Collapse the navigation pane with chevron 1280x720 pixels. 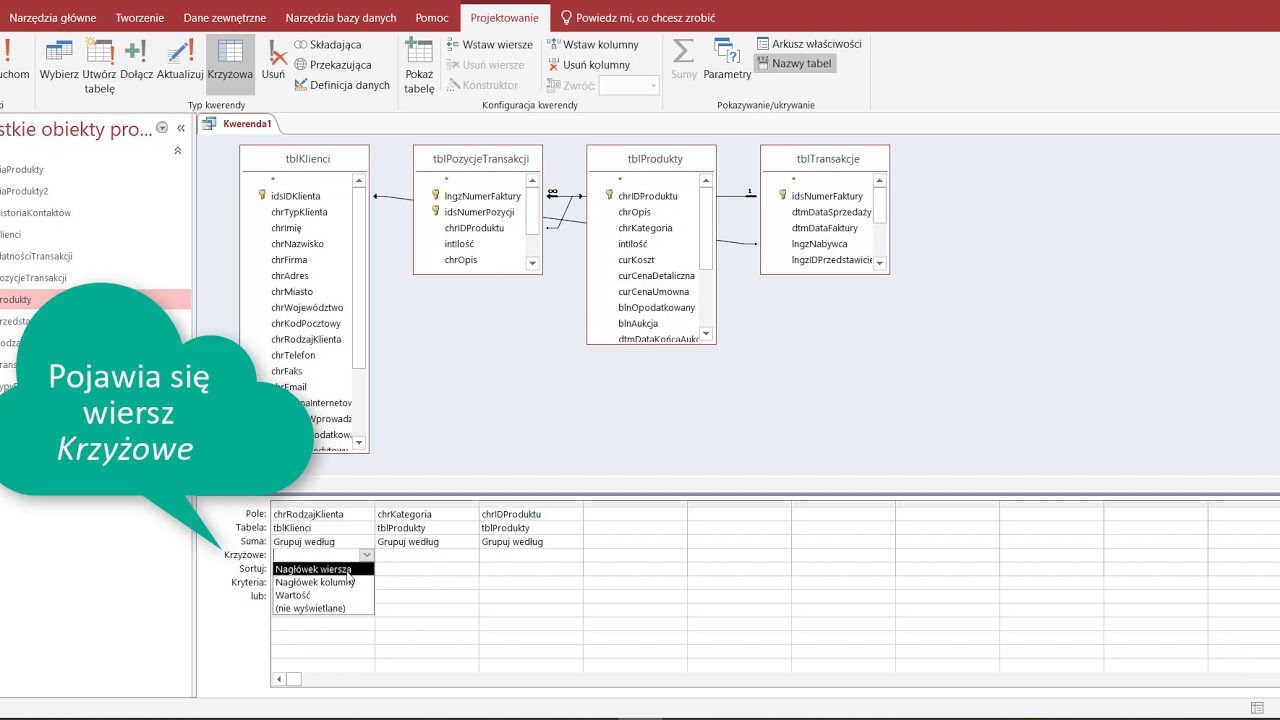181,129
